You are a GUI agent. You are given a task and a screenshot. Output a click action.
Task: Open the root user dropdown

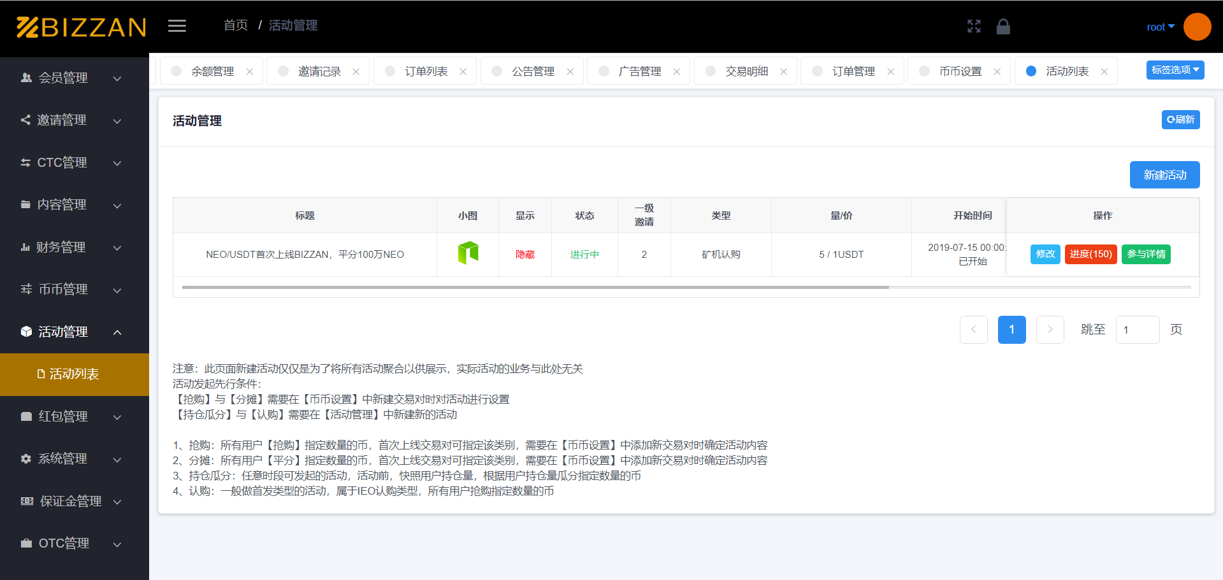pos(1159,26)
